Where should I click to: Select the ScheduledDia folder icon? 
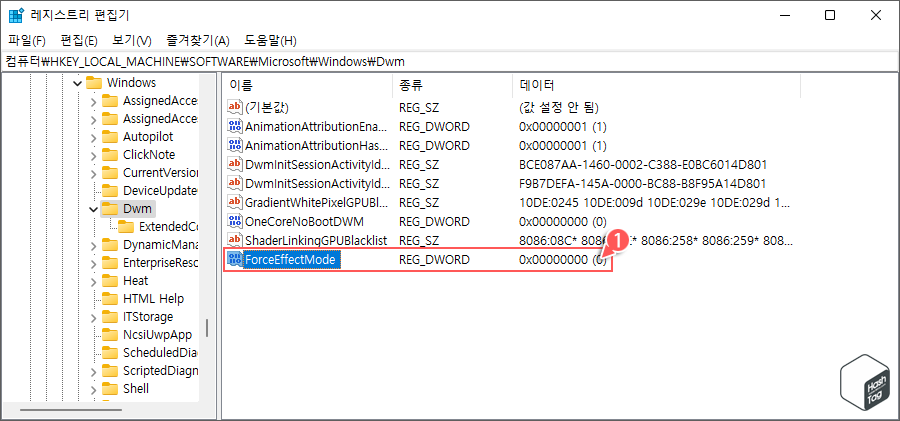click(110, 353)
